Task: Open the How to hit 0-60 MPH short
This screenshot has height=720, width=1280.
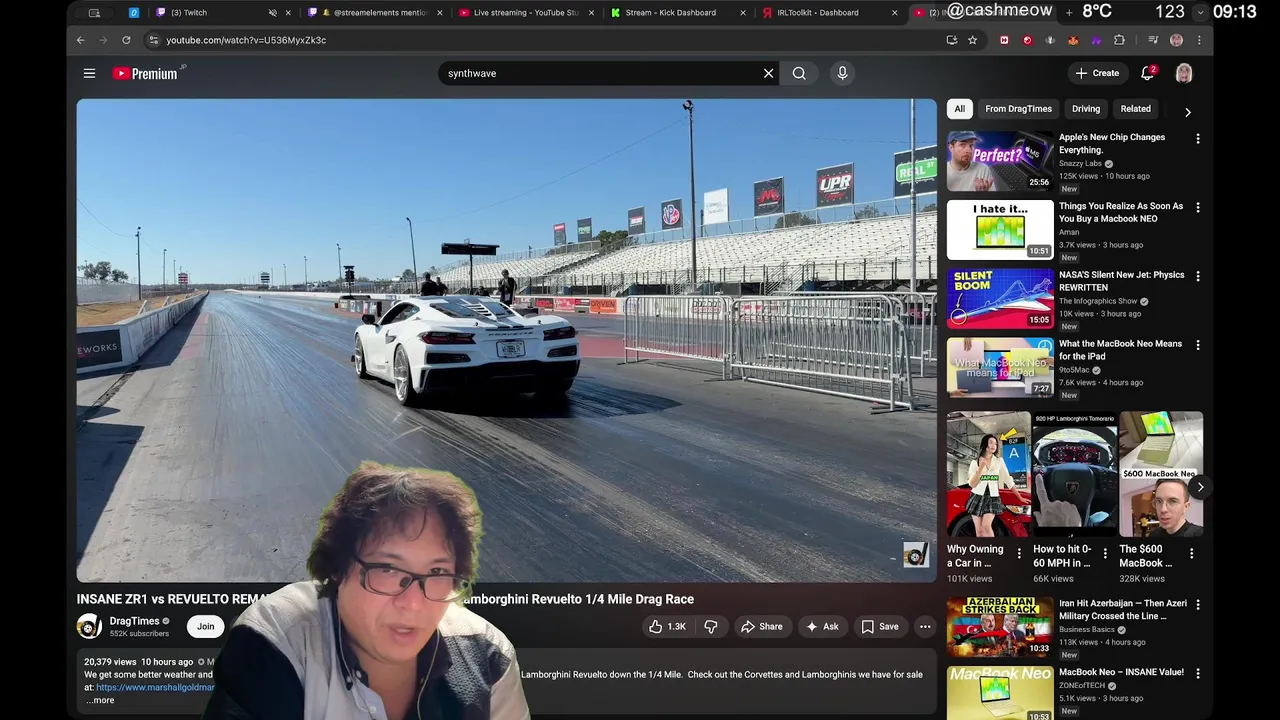Action: (x=1075, y=475)
